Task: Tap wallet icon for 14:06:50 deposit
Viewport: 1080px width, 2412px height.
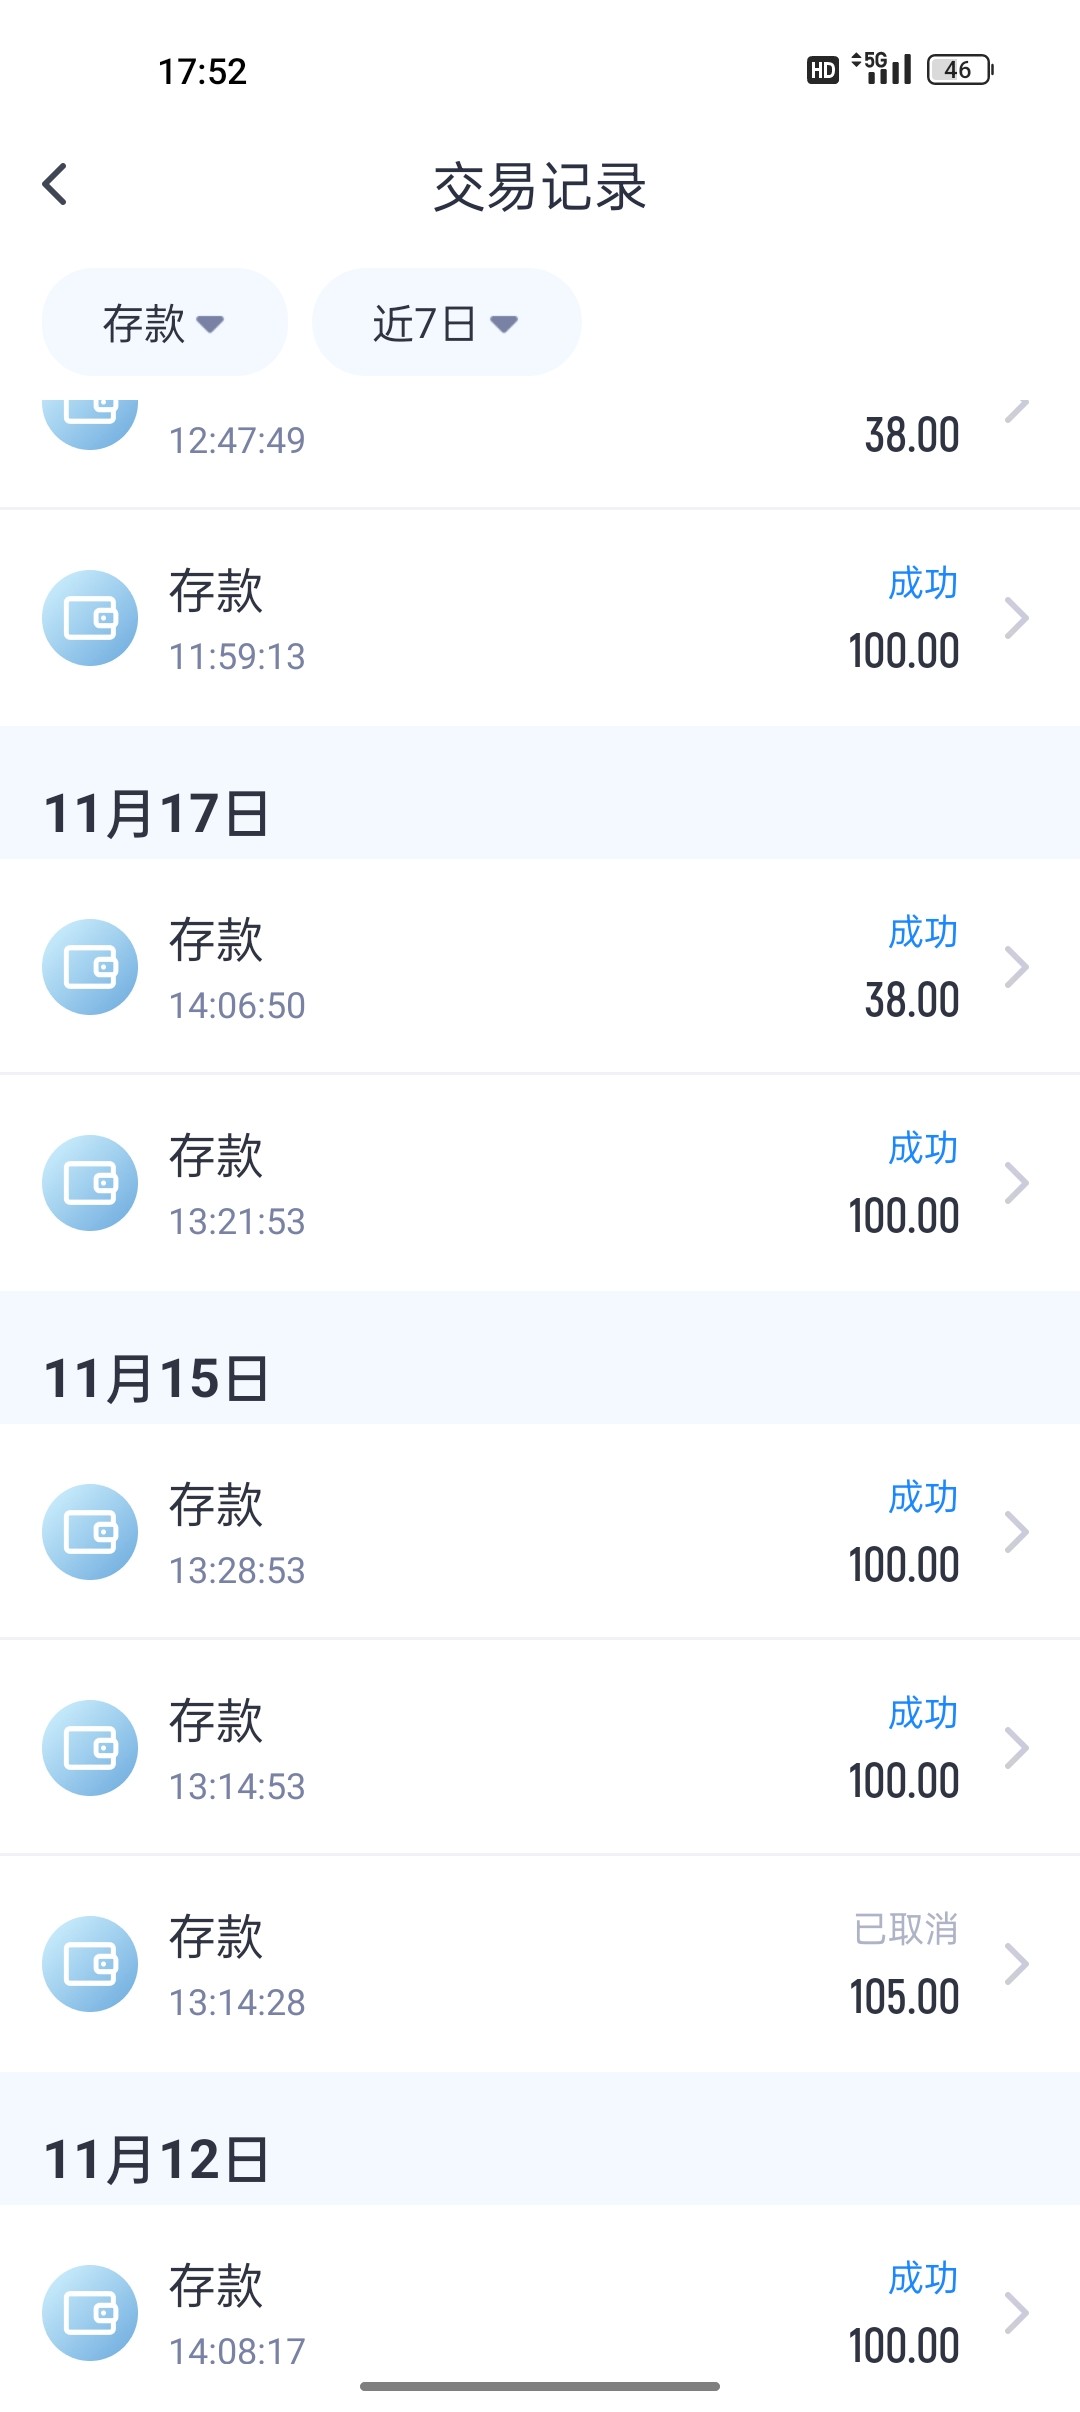Action: click(90, 967)
